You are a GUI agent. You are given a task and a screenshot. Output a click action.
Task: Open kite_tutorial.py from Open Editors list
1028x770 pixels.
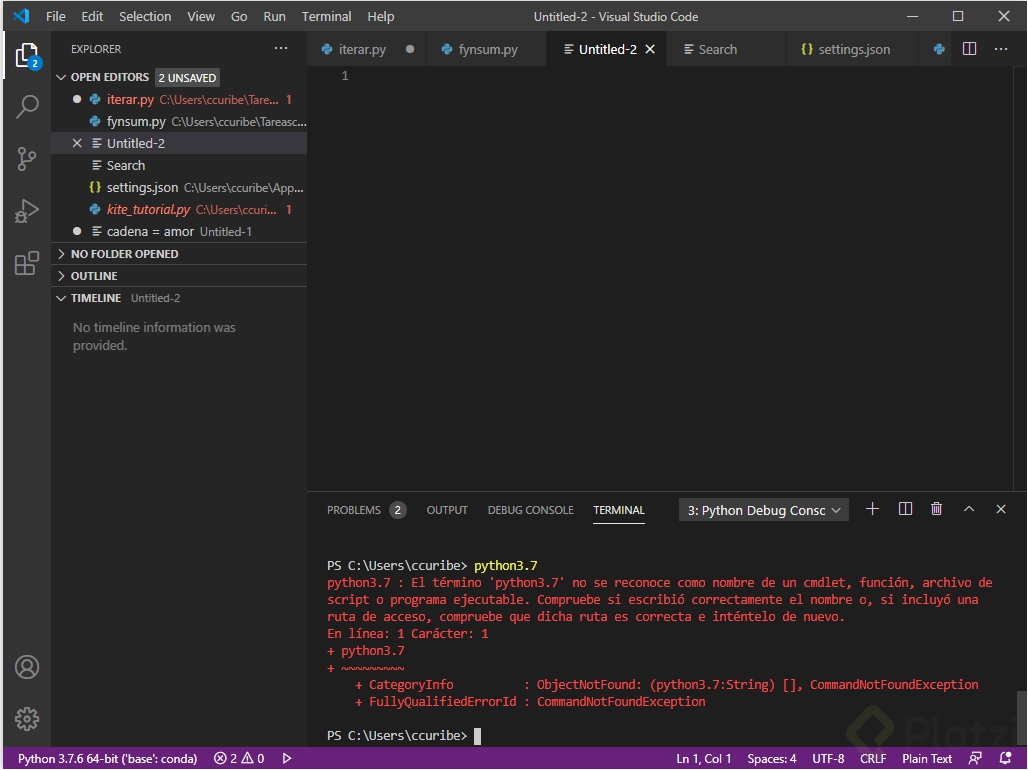coord(179,209)
